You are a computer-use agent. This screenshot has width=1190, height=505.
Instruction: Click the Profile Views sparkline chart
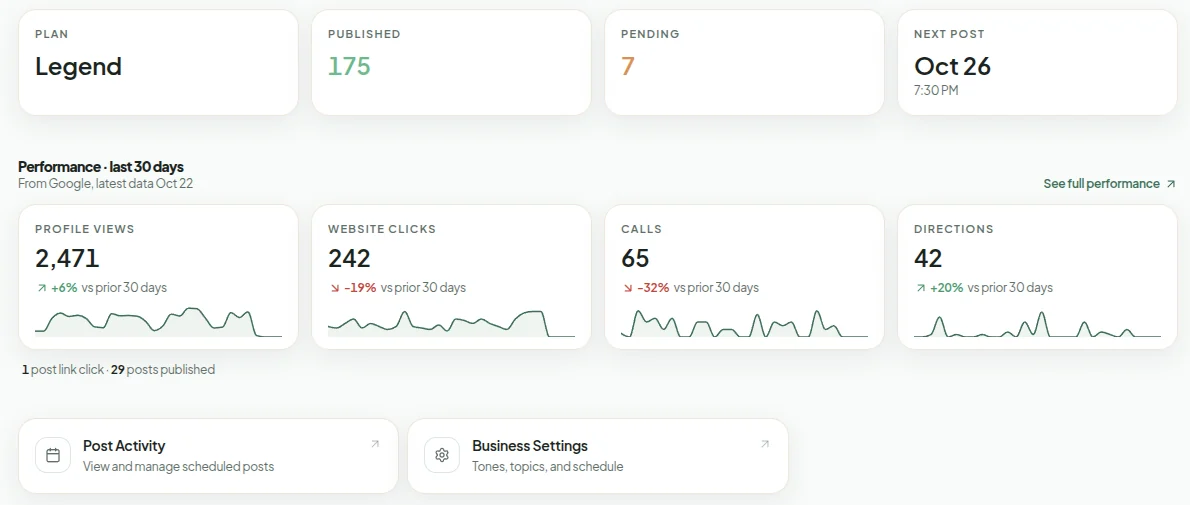click(158, 322)
